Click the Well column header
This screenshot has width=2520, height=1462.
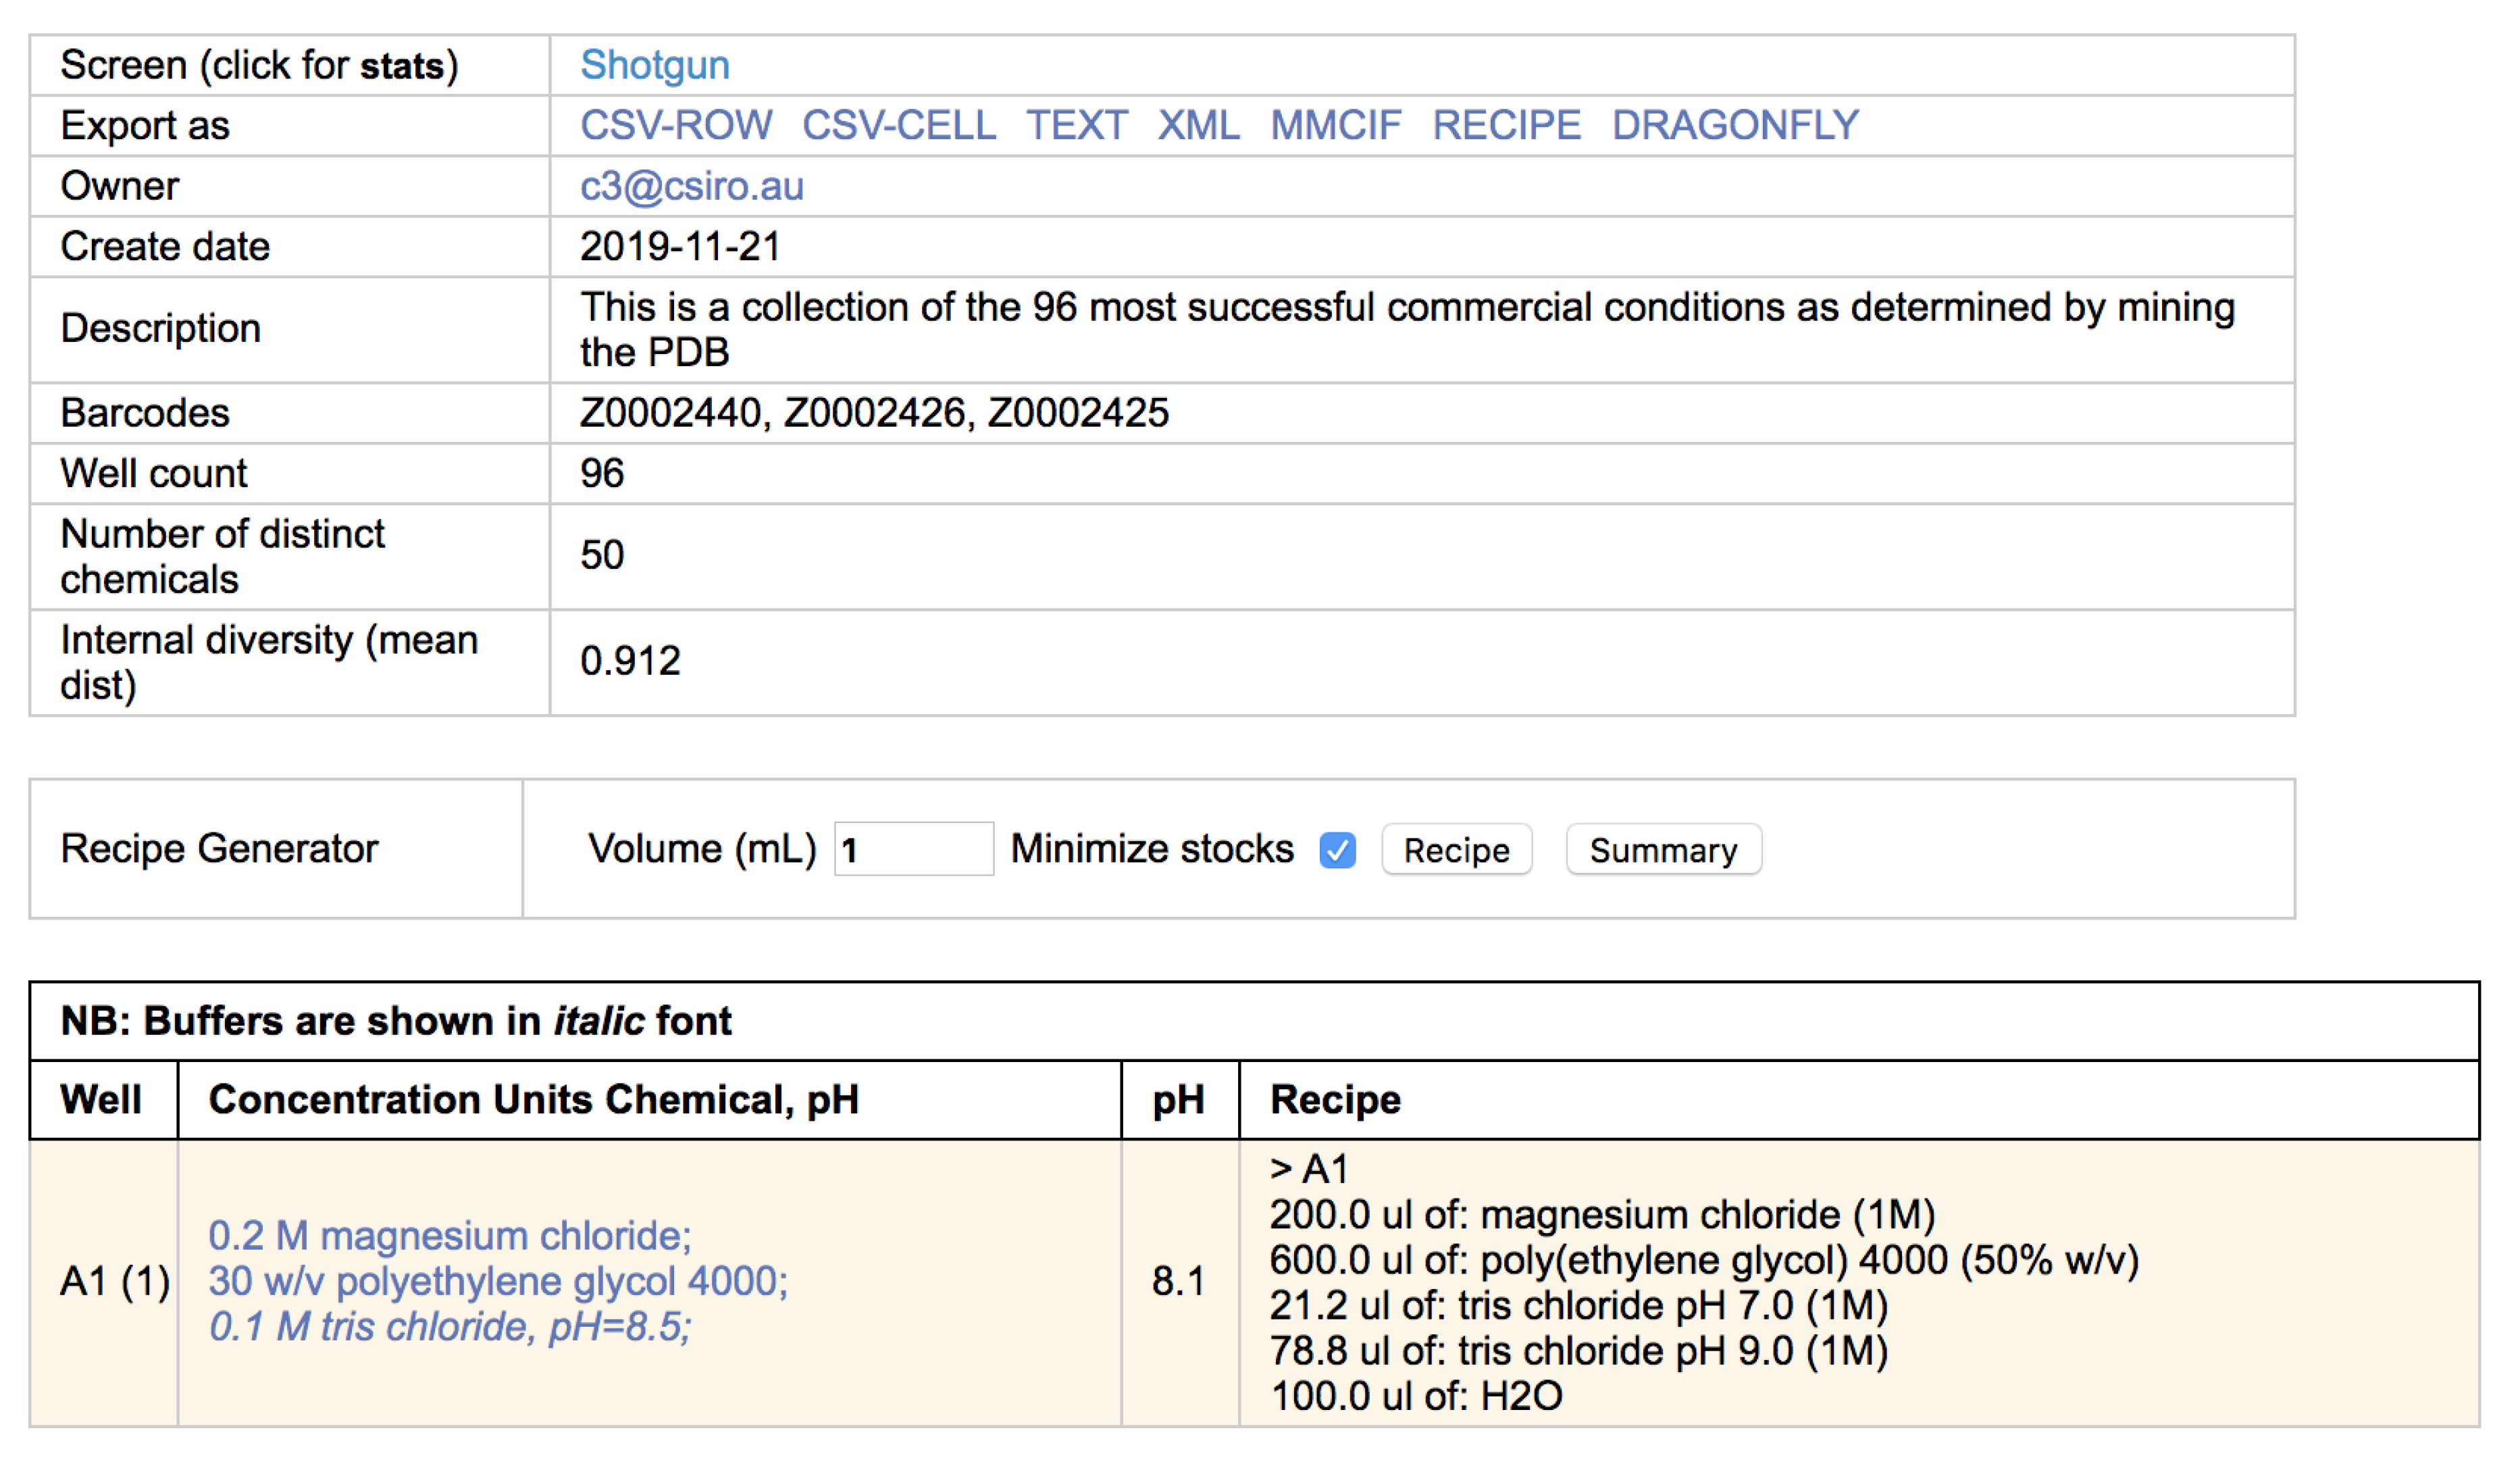(x=101, y=1100)
